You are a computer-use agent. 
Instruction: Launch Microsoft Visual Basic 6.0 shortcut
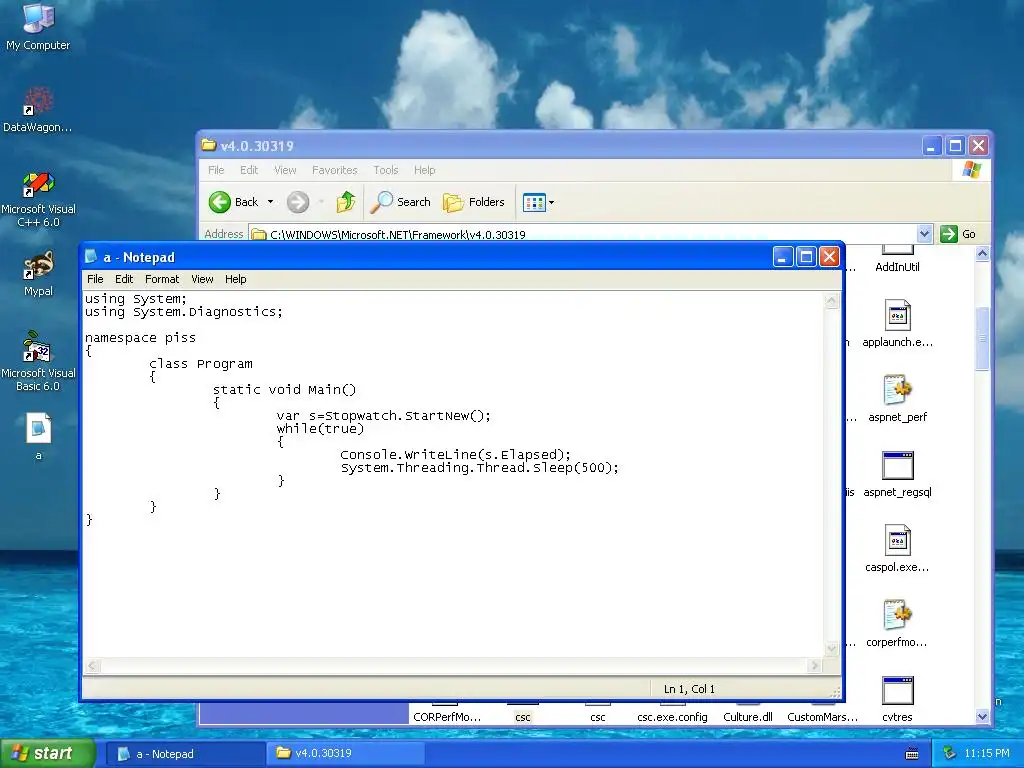(x=38, y=362)
